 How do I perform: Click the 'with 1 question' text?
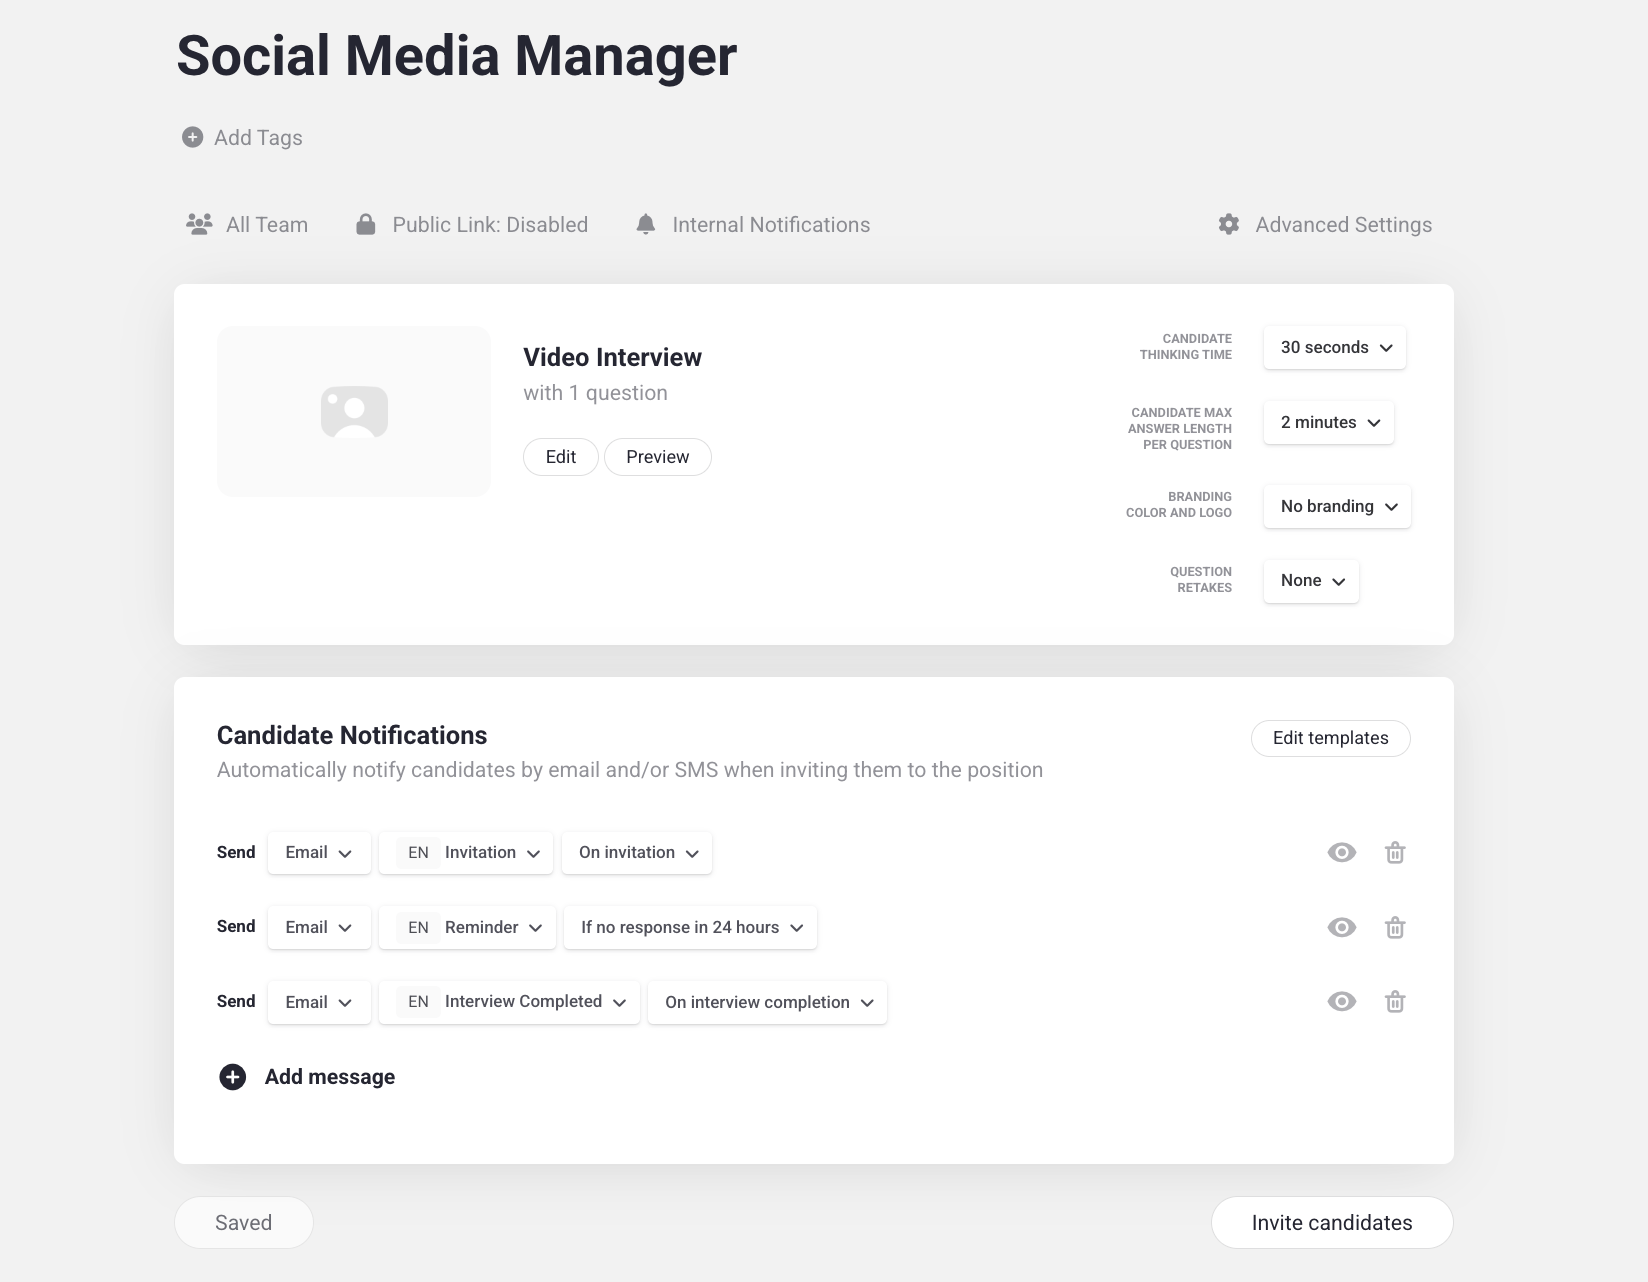596,393
